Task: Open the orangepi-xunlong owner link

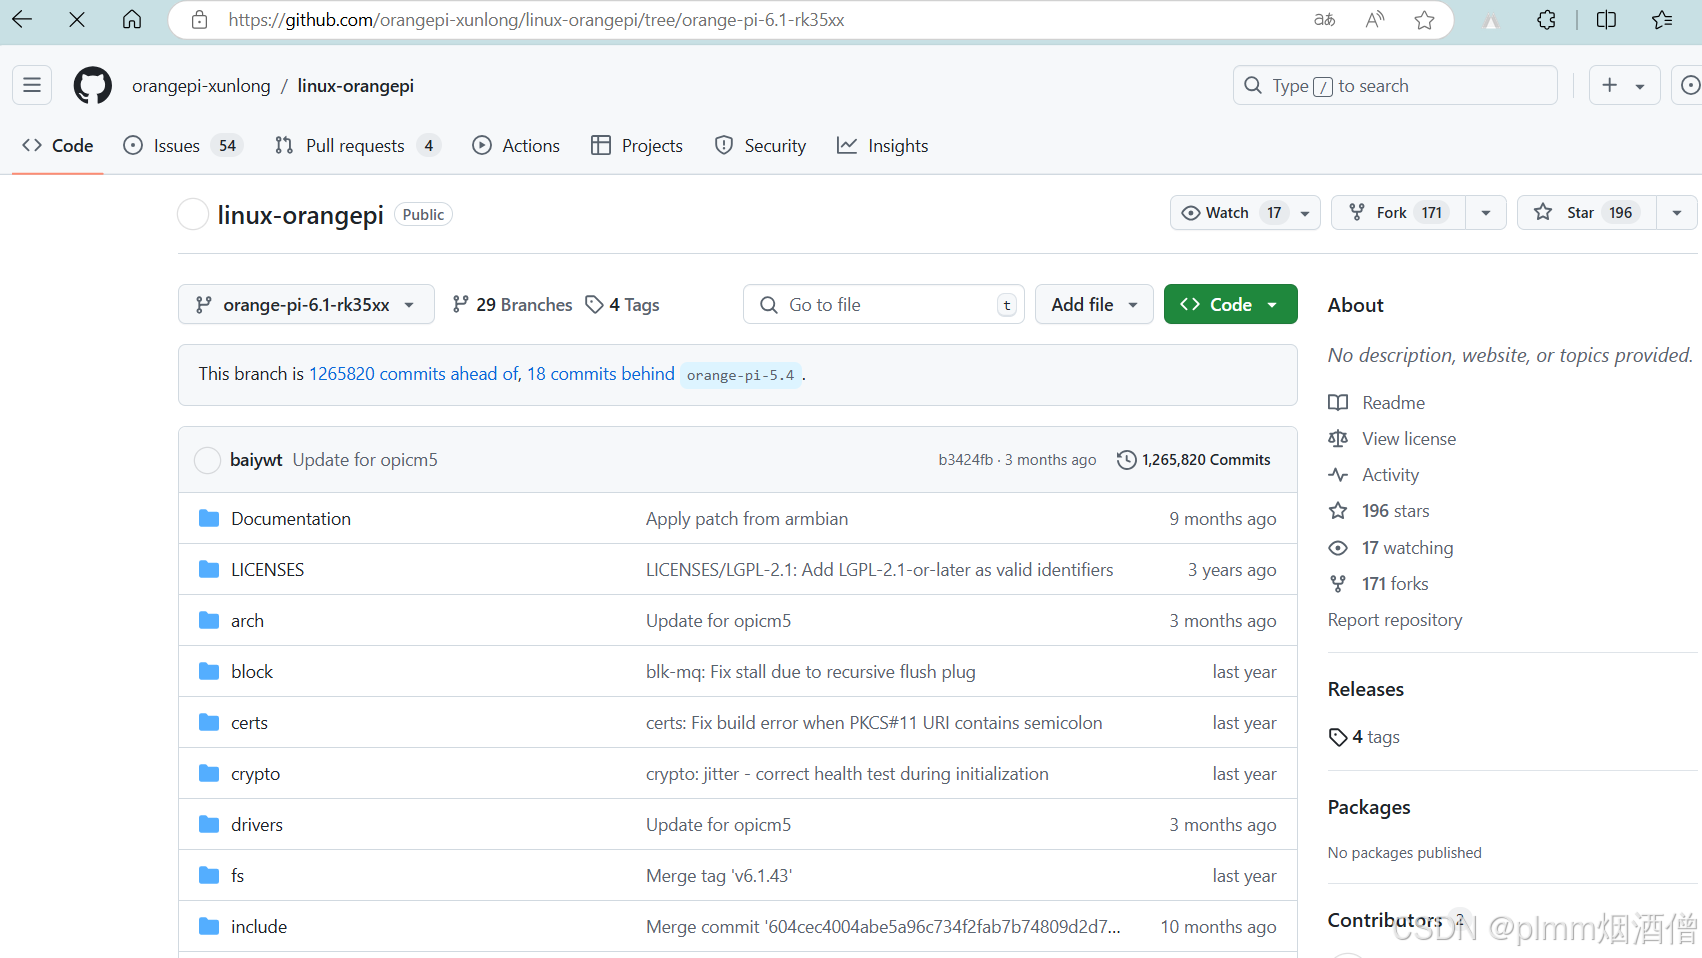Action: [x=201, y=86]
